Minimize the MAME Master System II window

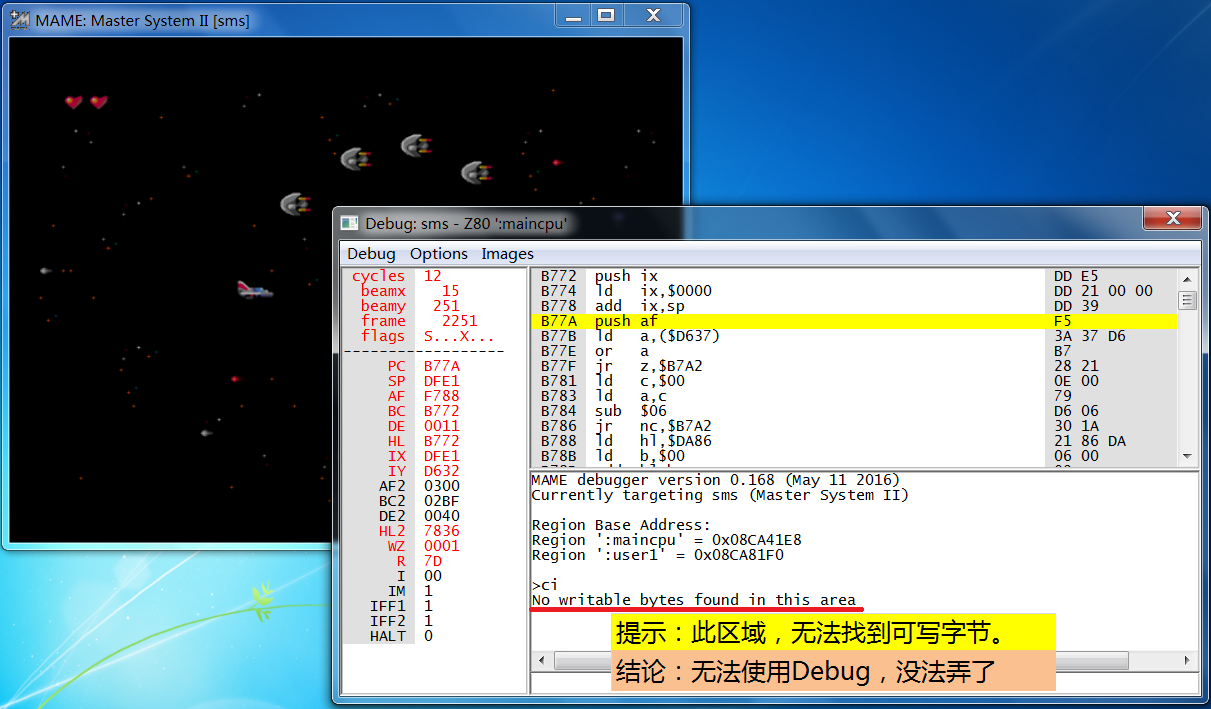tap(573, 16)
